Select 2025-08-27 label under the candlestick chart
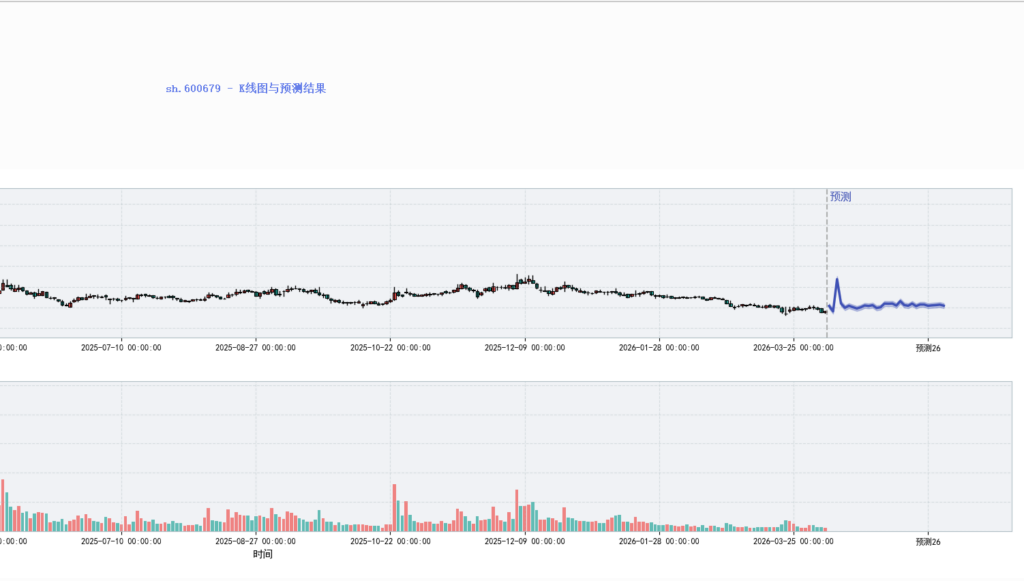The image size is (1024, 581). coord(255,348)
